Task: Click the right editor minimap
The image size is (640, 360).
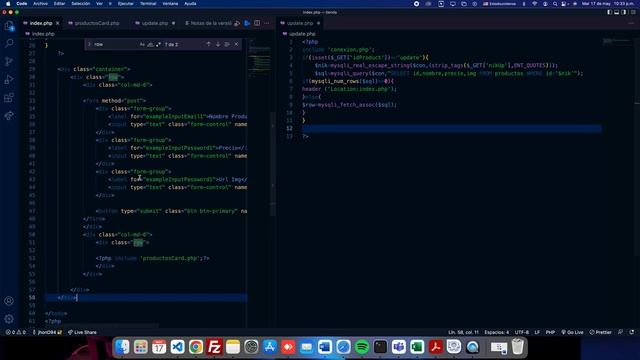Action: [617, 41]
